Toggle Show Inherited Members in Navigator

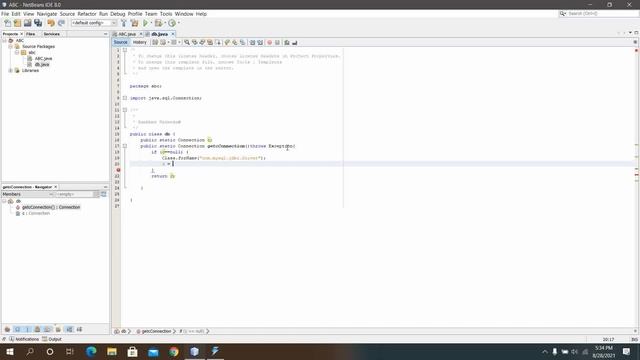[x=7, y=329]
